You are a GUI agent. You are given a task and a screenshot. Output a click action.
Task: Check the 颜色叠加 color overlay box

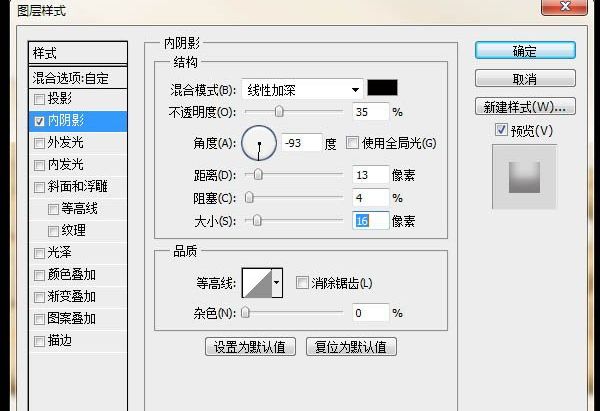[x=39, y=275]
